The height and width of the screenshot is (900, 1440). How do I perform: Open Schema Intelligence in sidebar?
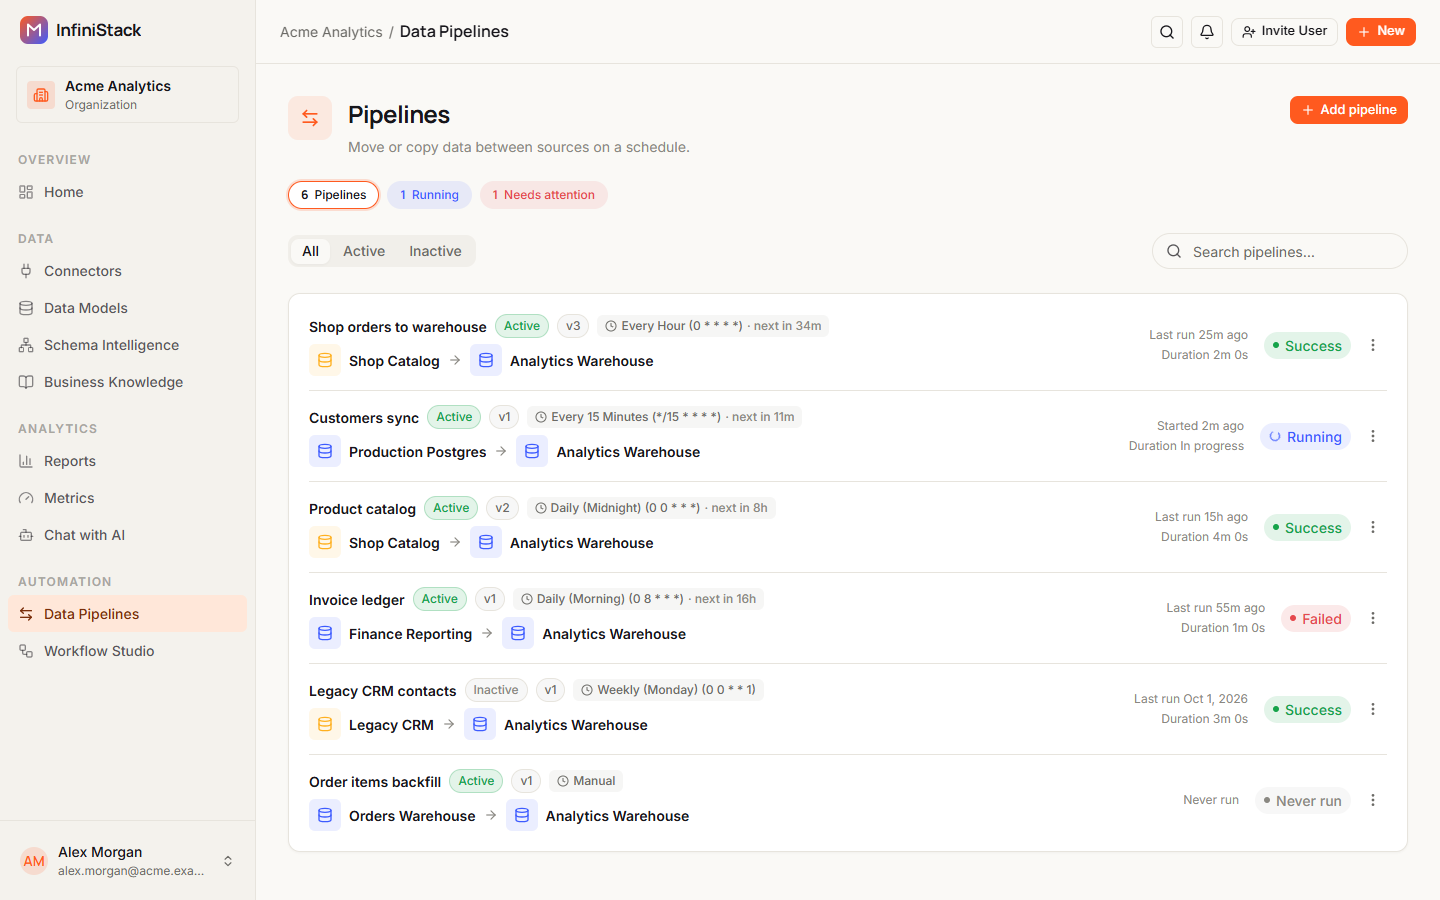127,345
